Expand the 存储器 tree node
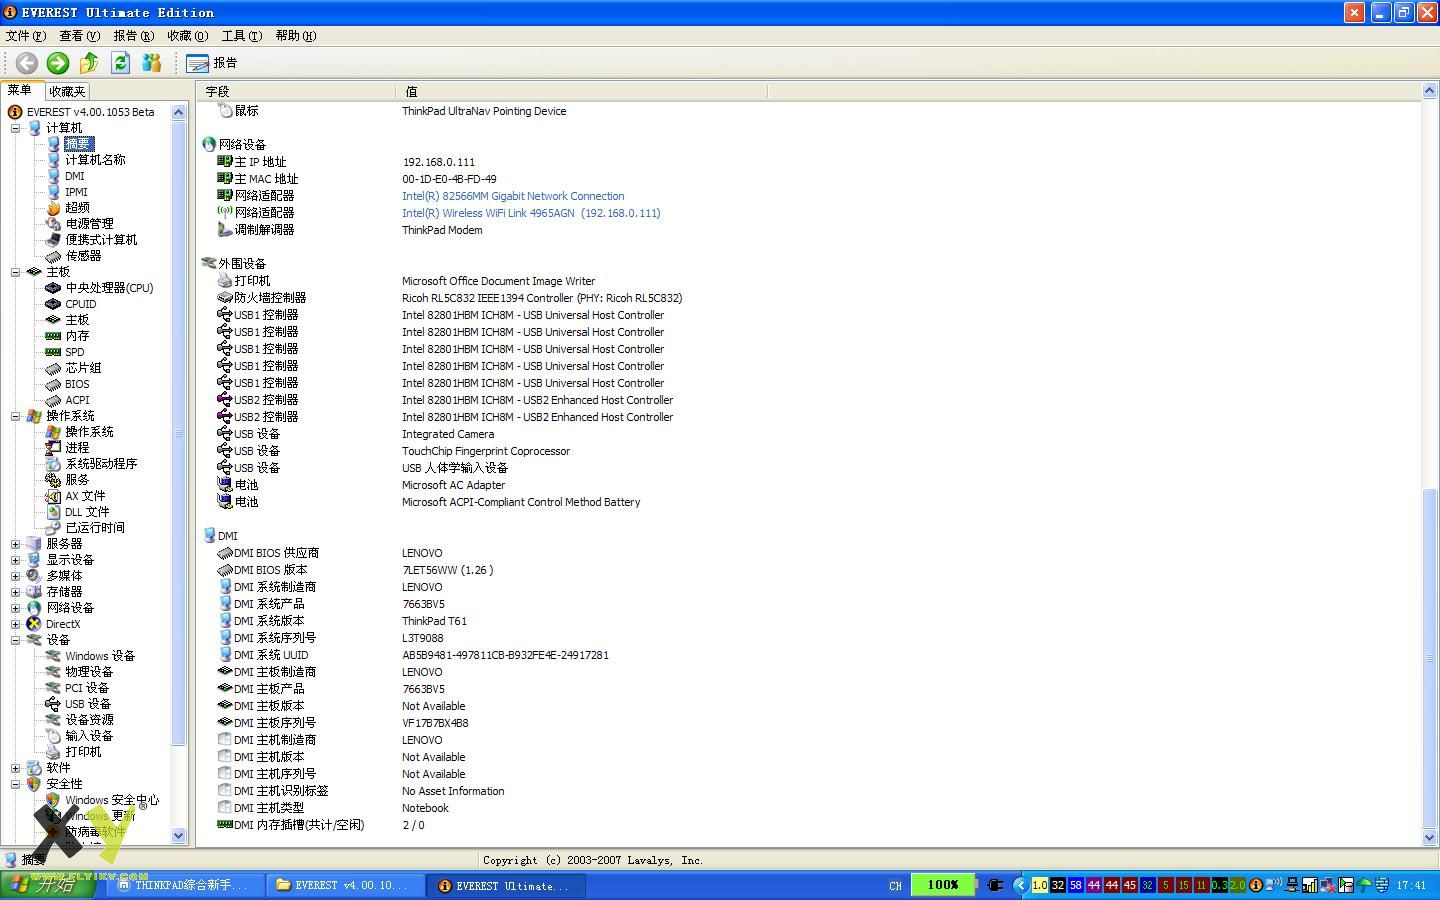1440x900 pixels. pyautogui.click(x=16, y=592)
